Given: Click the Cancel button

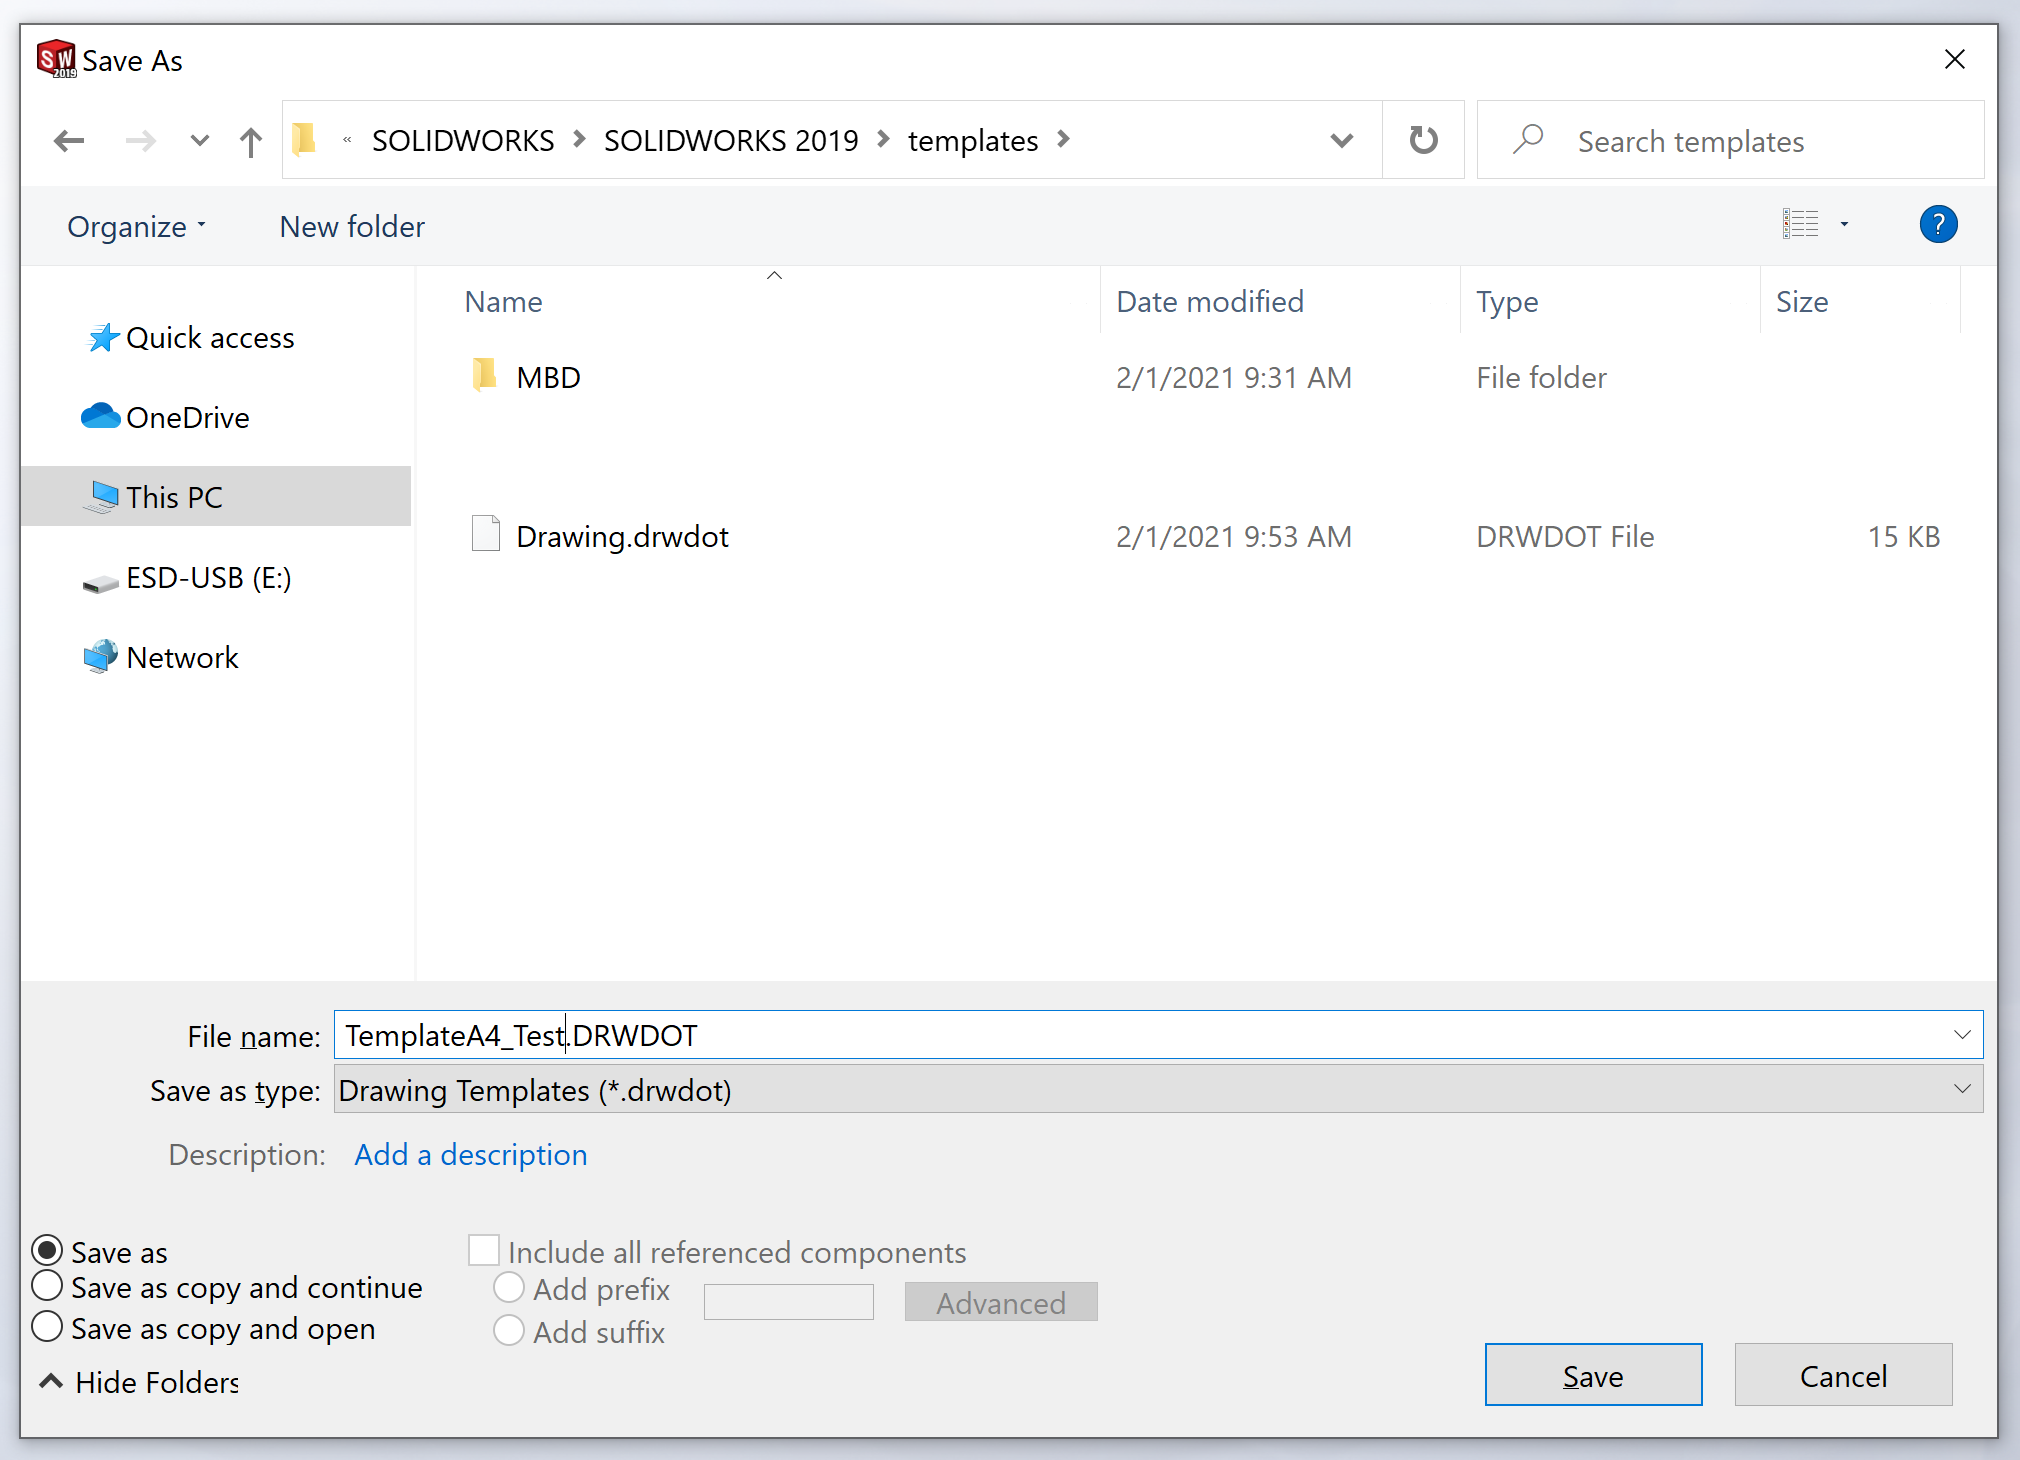Looking at the screenshot, I should (1843, 1375).
